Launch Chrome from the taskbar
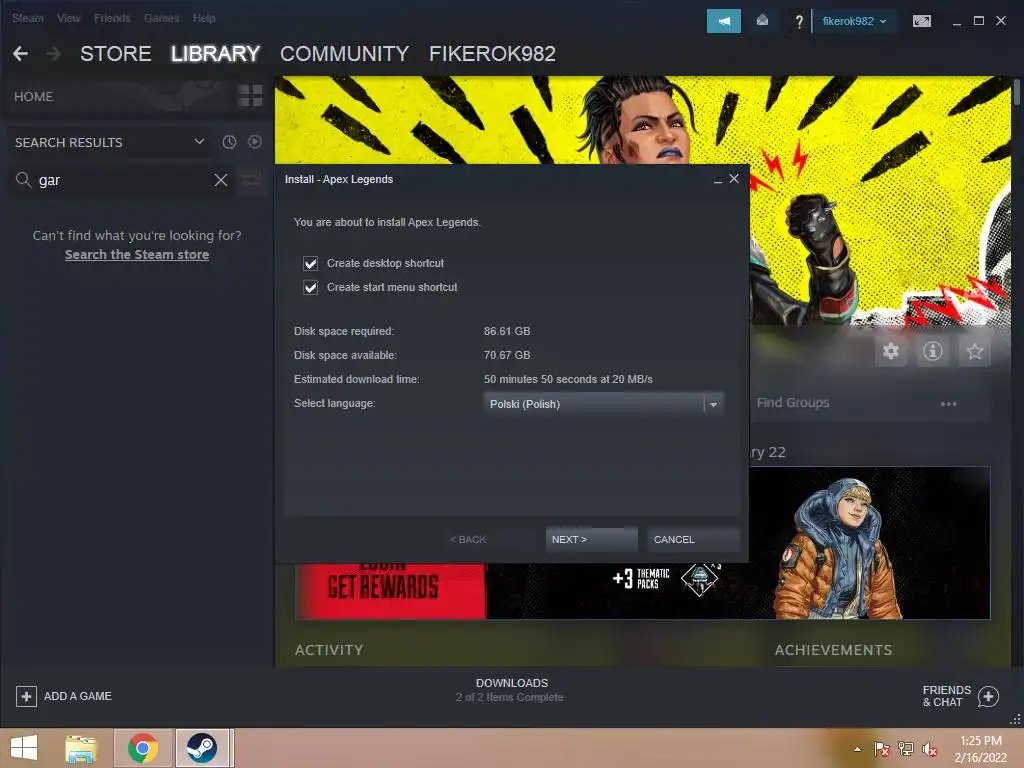Viewport: 1024px width, 768px height. point(143,748)
